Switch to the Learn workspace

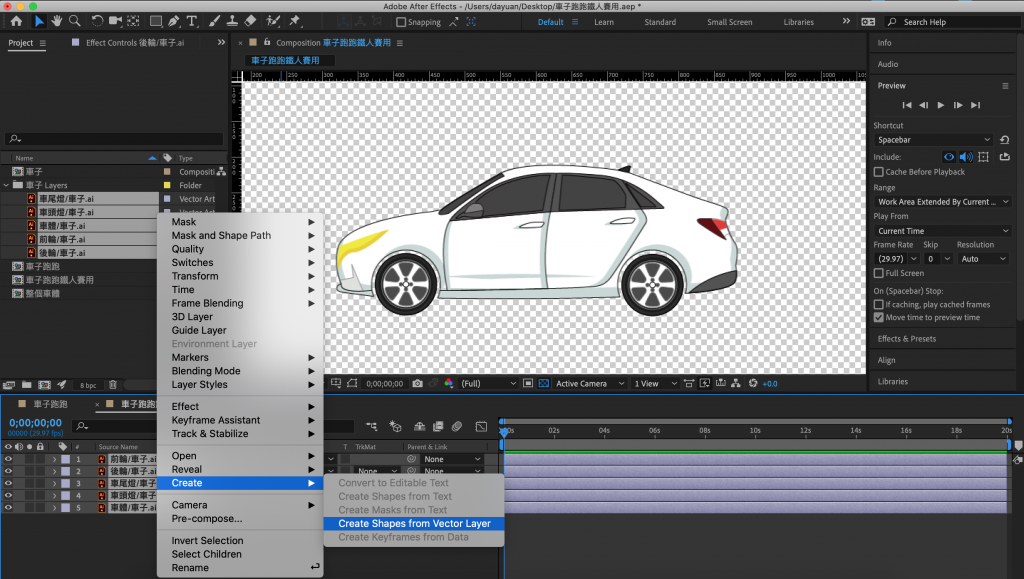coord(603,22)
